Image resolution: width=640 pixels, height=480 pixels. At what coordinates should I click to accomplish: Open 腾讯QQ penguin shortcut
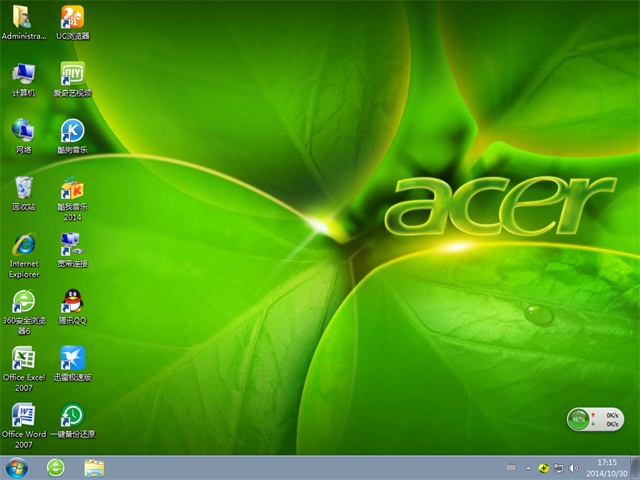tap(72, 300)
